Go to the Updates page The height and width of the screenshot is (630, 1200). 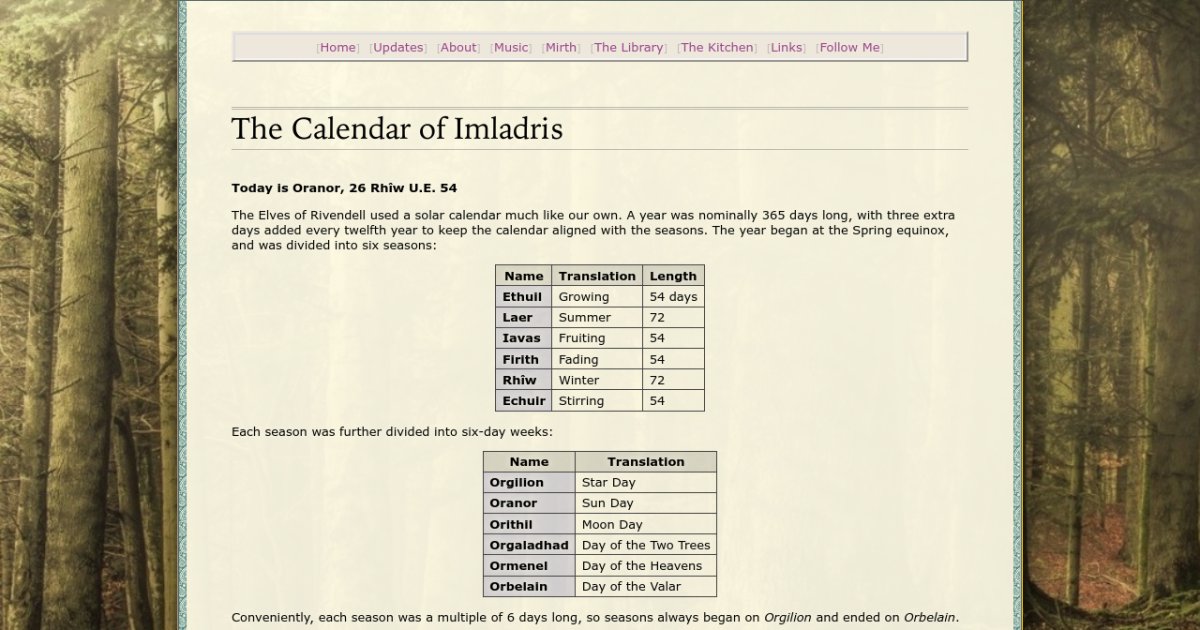point(398,47)
